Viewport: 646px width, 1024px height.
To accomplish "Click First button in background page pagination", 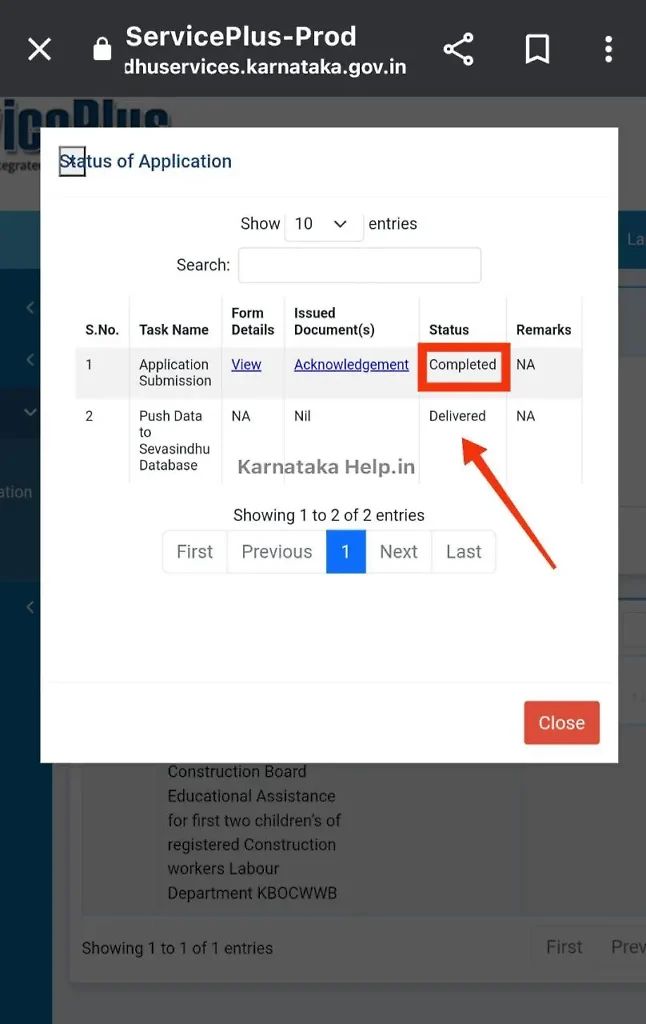I will 564,947.
